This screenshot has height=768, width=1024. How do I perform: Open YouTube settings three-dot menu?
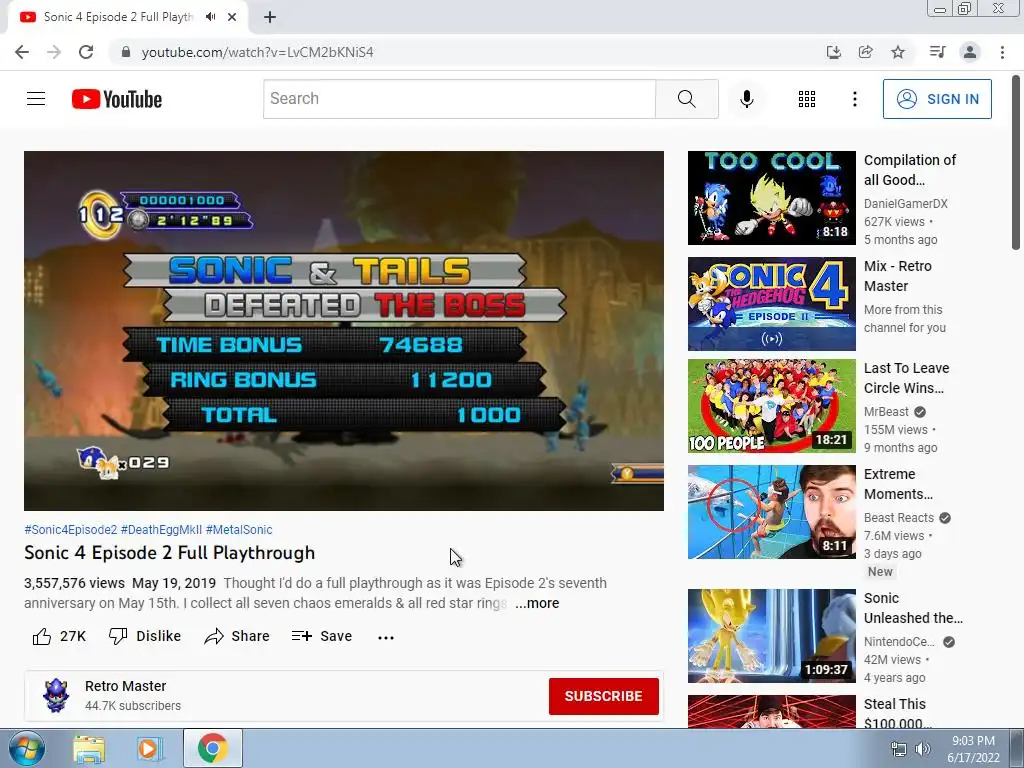[854, 99]
